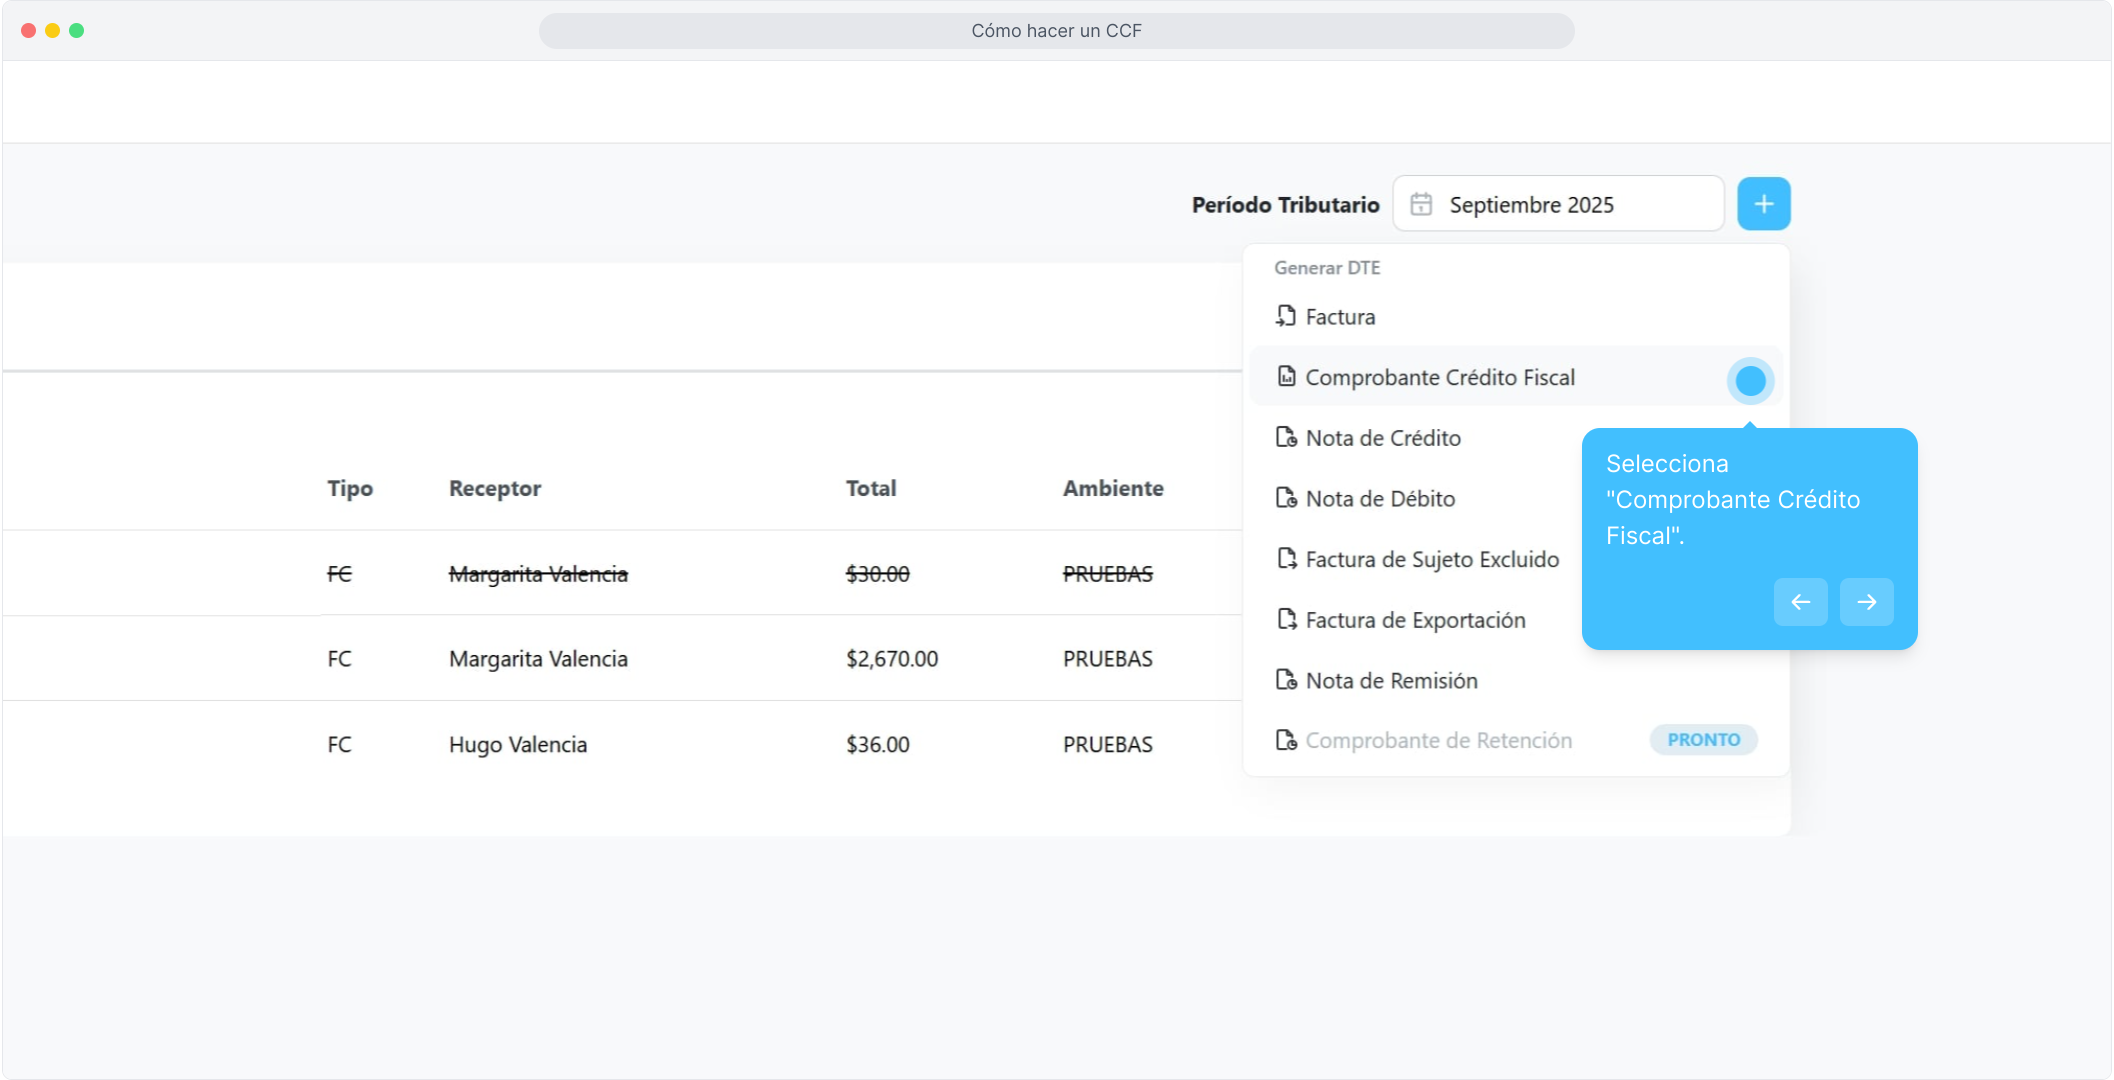The width and height of the screenshot is (2114, 1080).
Task: Click the Factura document icon
Action: (1286, 316)
